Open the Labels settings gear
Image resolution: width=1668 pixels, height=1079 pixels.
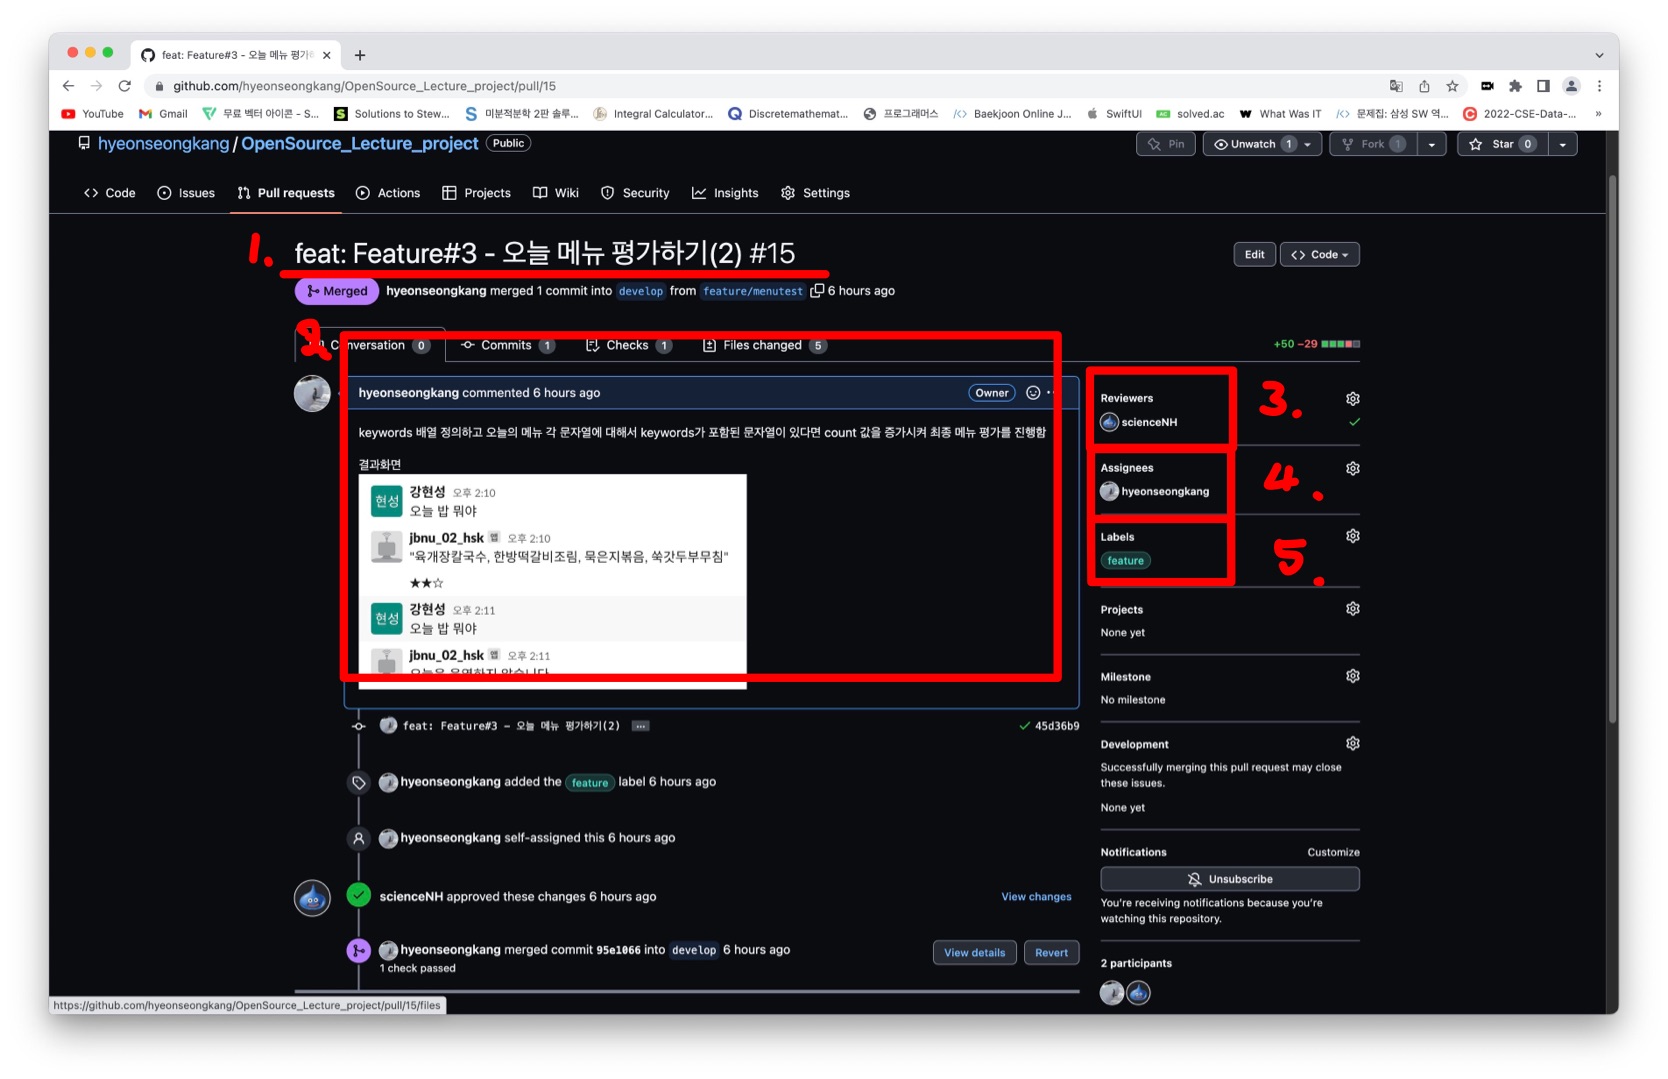coord(1352,536)
